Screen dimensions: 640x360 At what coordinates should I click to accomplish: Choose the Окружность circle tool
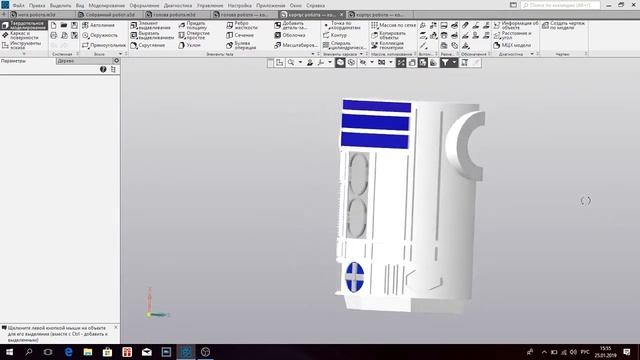(x=100, y=36)
